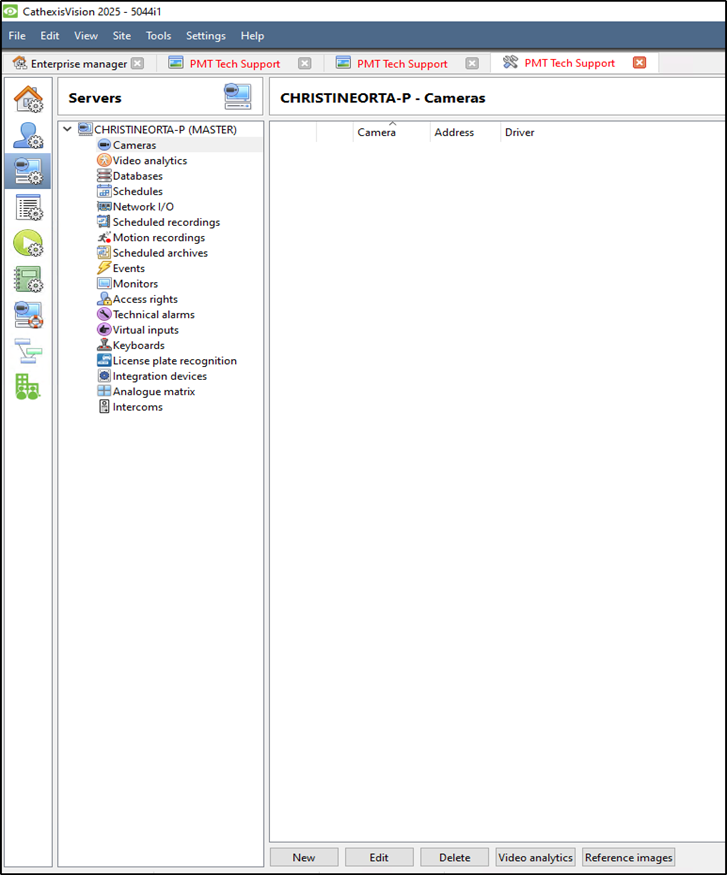Open the green building sidebar icon

point(28,387)
